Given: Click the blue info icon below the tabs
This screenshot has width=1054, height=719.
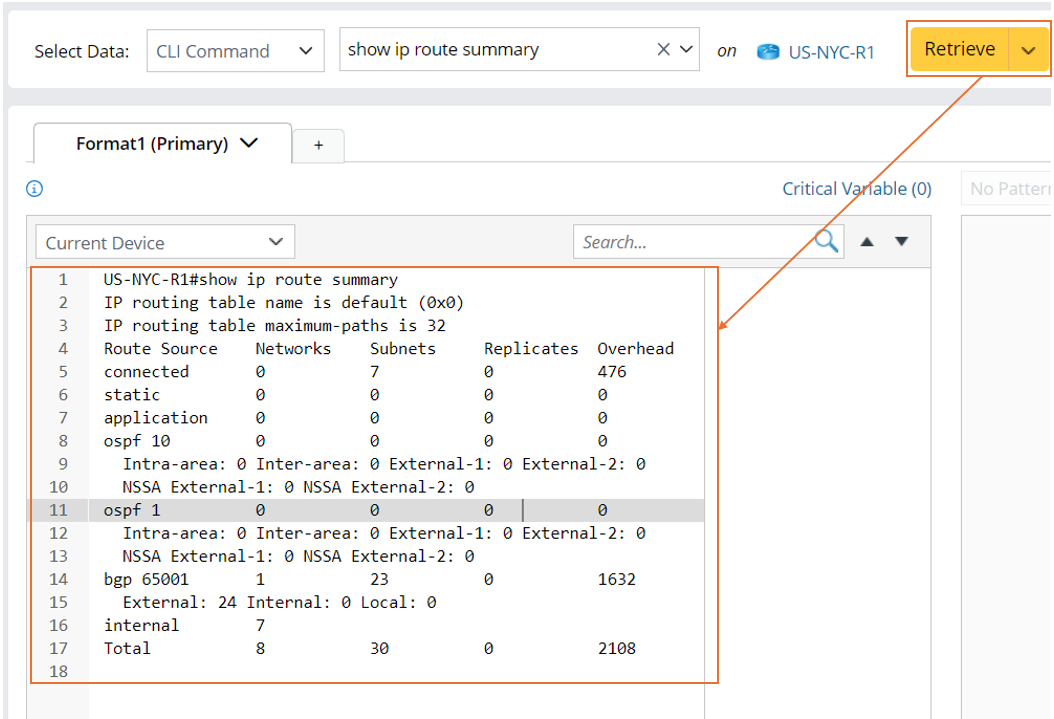Looking at the screenshot, I should (x=35, y=189).
